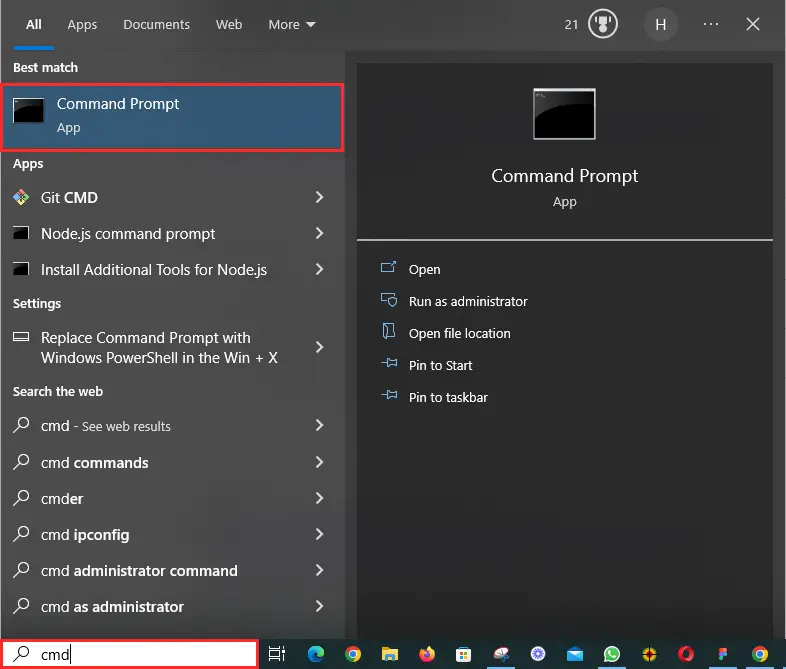Viewport: 786px width, 669px height.
Task: Expand the cmd web results arrow
Action: pyautogui.click(x=319, y=425)
